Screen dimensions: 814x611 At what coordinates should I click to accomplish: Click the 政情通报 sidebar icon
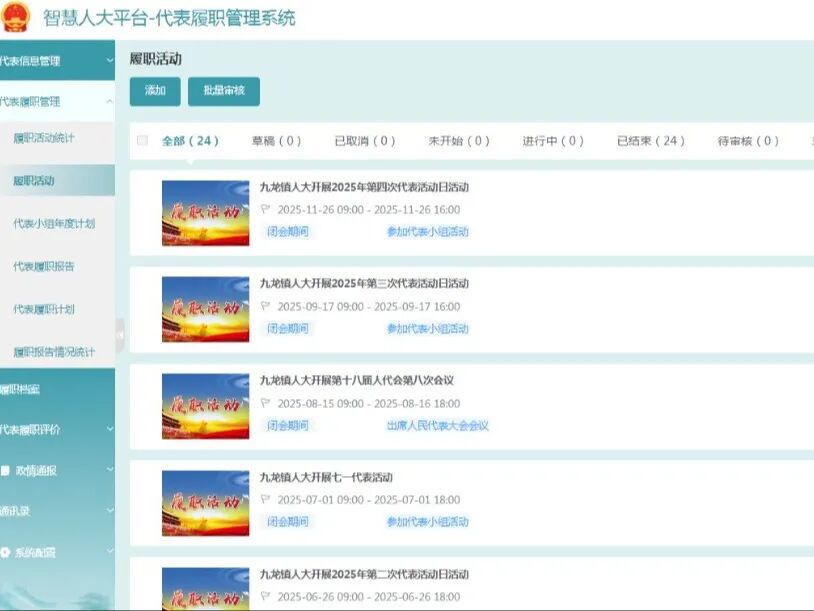[x=6, y=470]
